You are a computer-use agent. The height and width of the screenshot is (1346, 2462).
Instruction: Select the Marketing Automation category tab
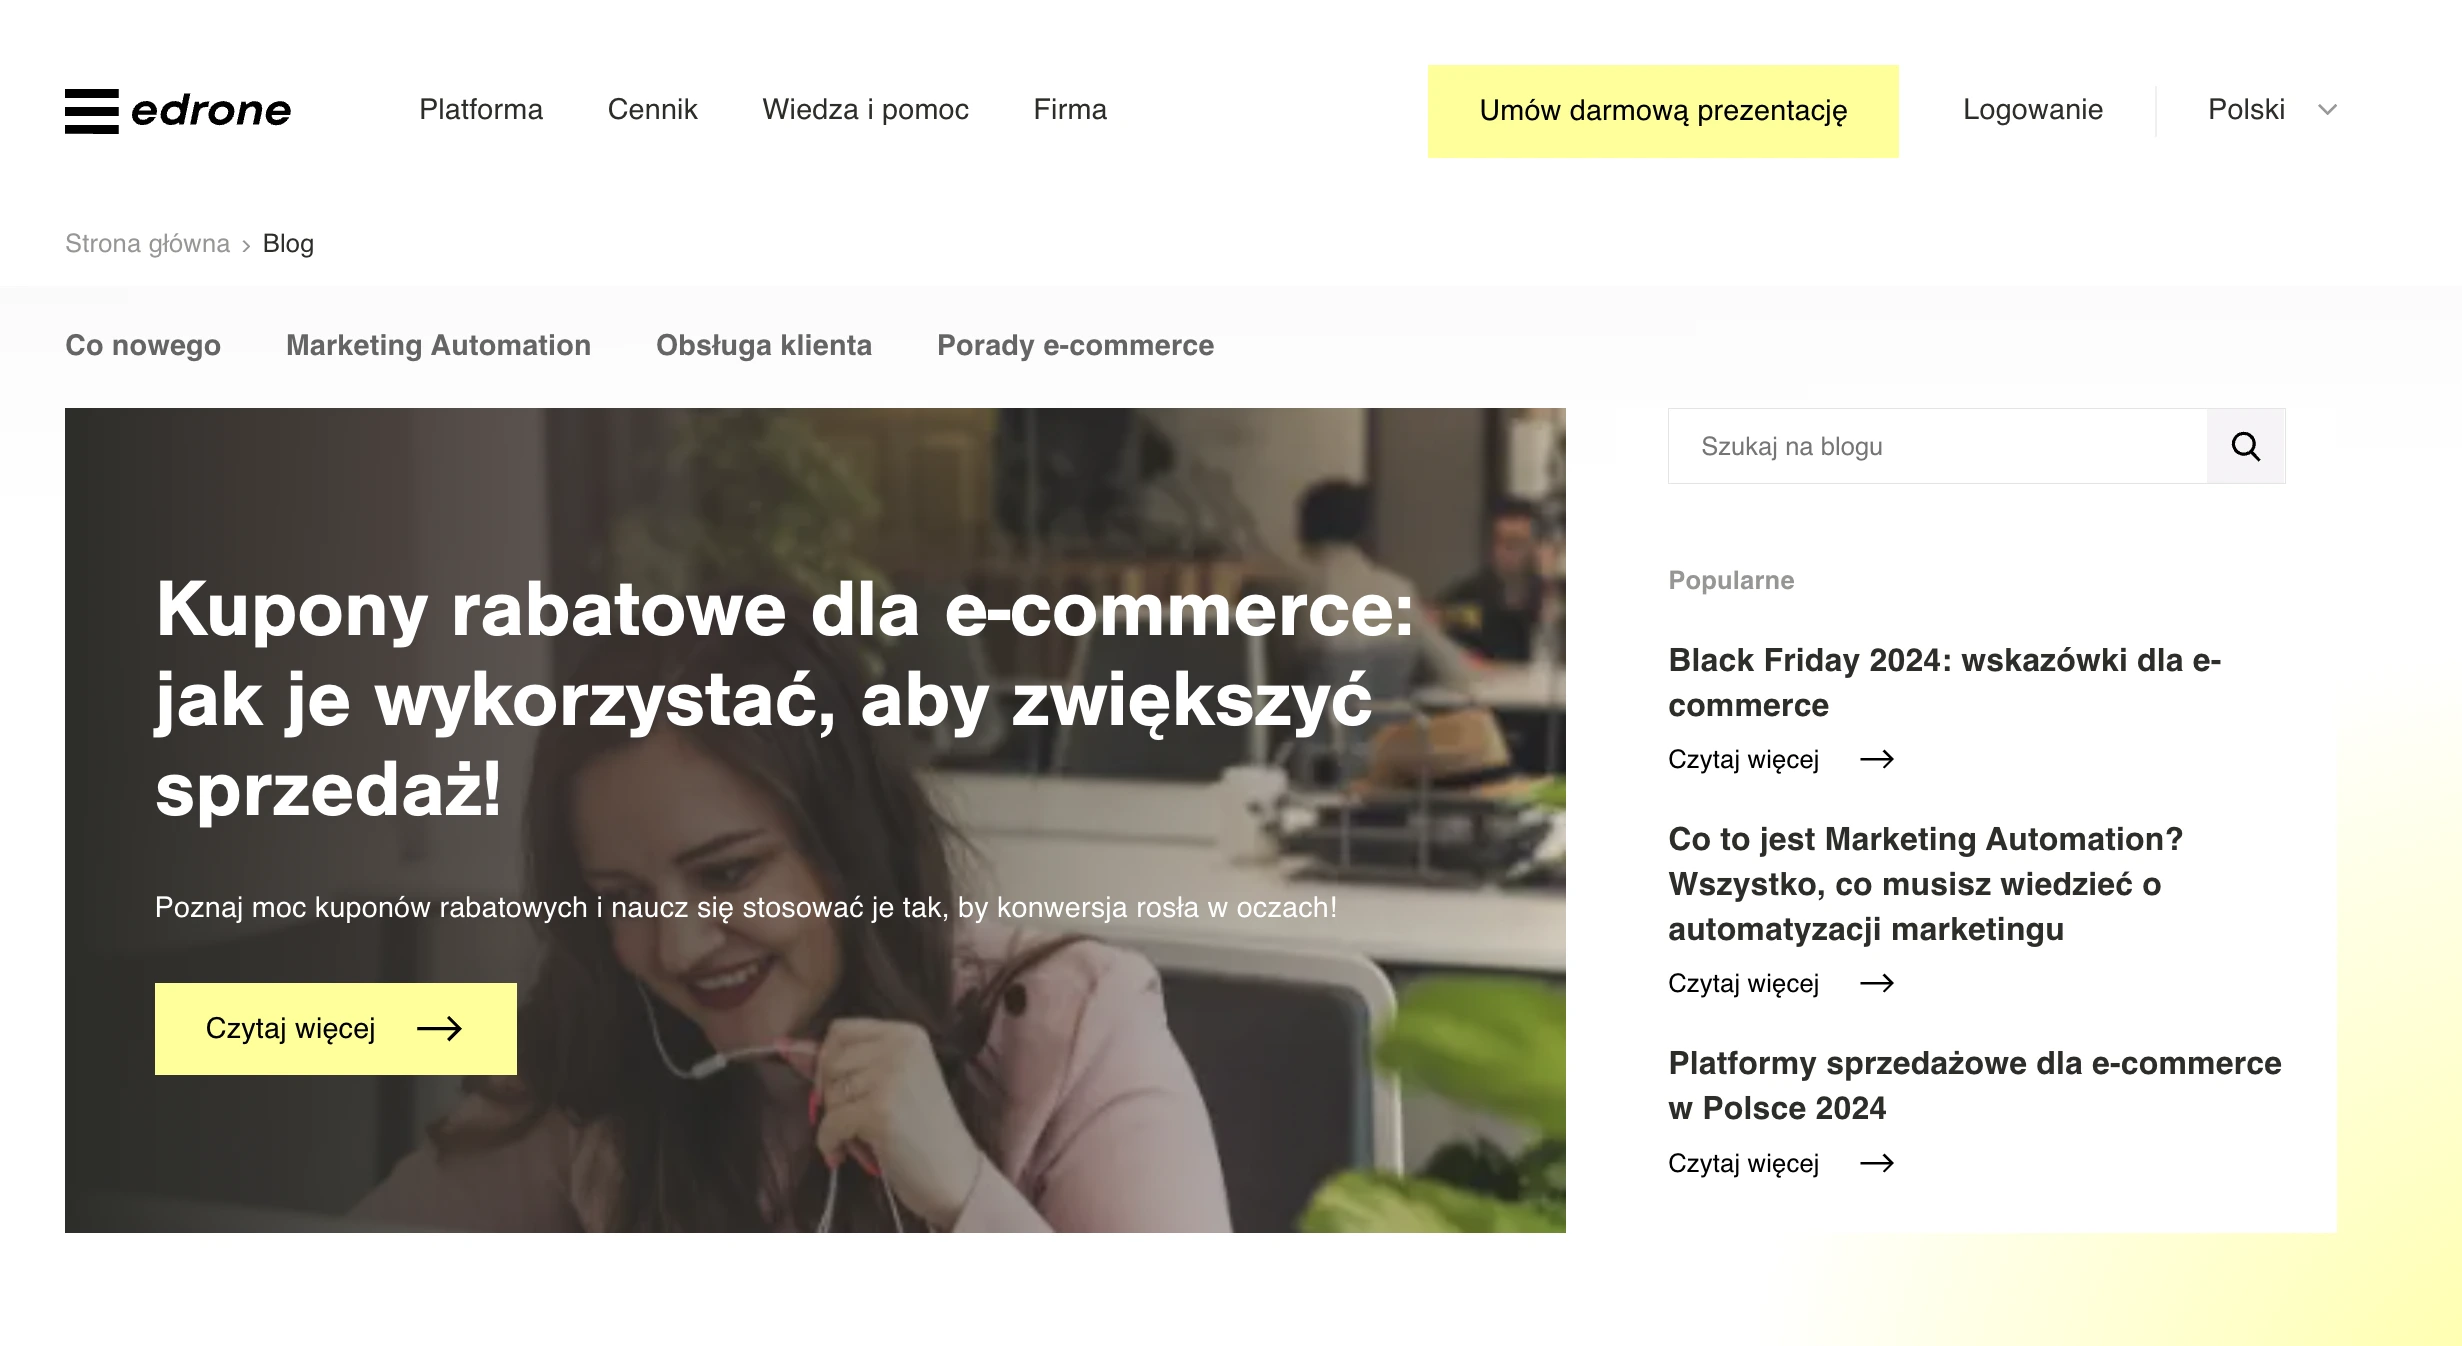tap(438, 345)
